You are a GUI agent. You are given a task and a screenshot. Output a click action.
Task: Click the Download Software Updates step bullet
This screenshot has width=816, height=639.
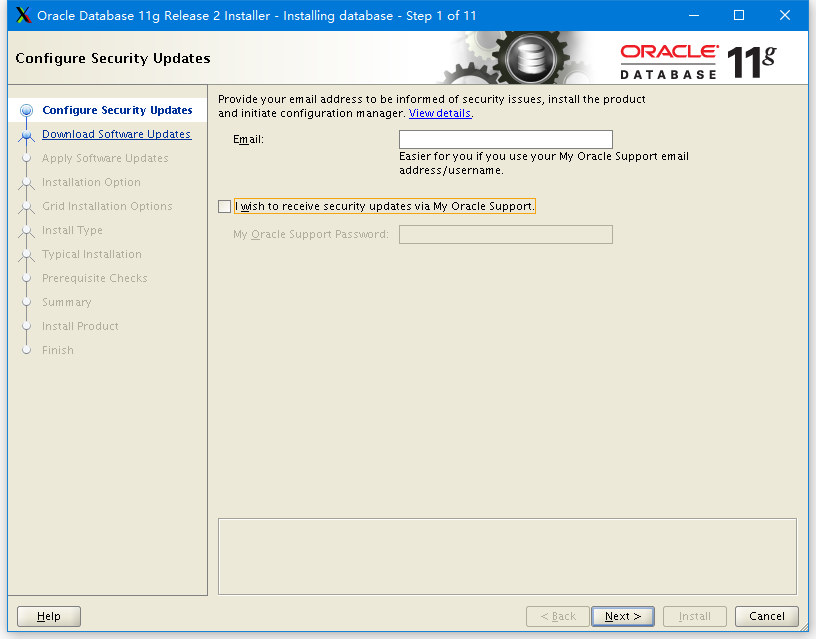(x=26, y=135)
